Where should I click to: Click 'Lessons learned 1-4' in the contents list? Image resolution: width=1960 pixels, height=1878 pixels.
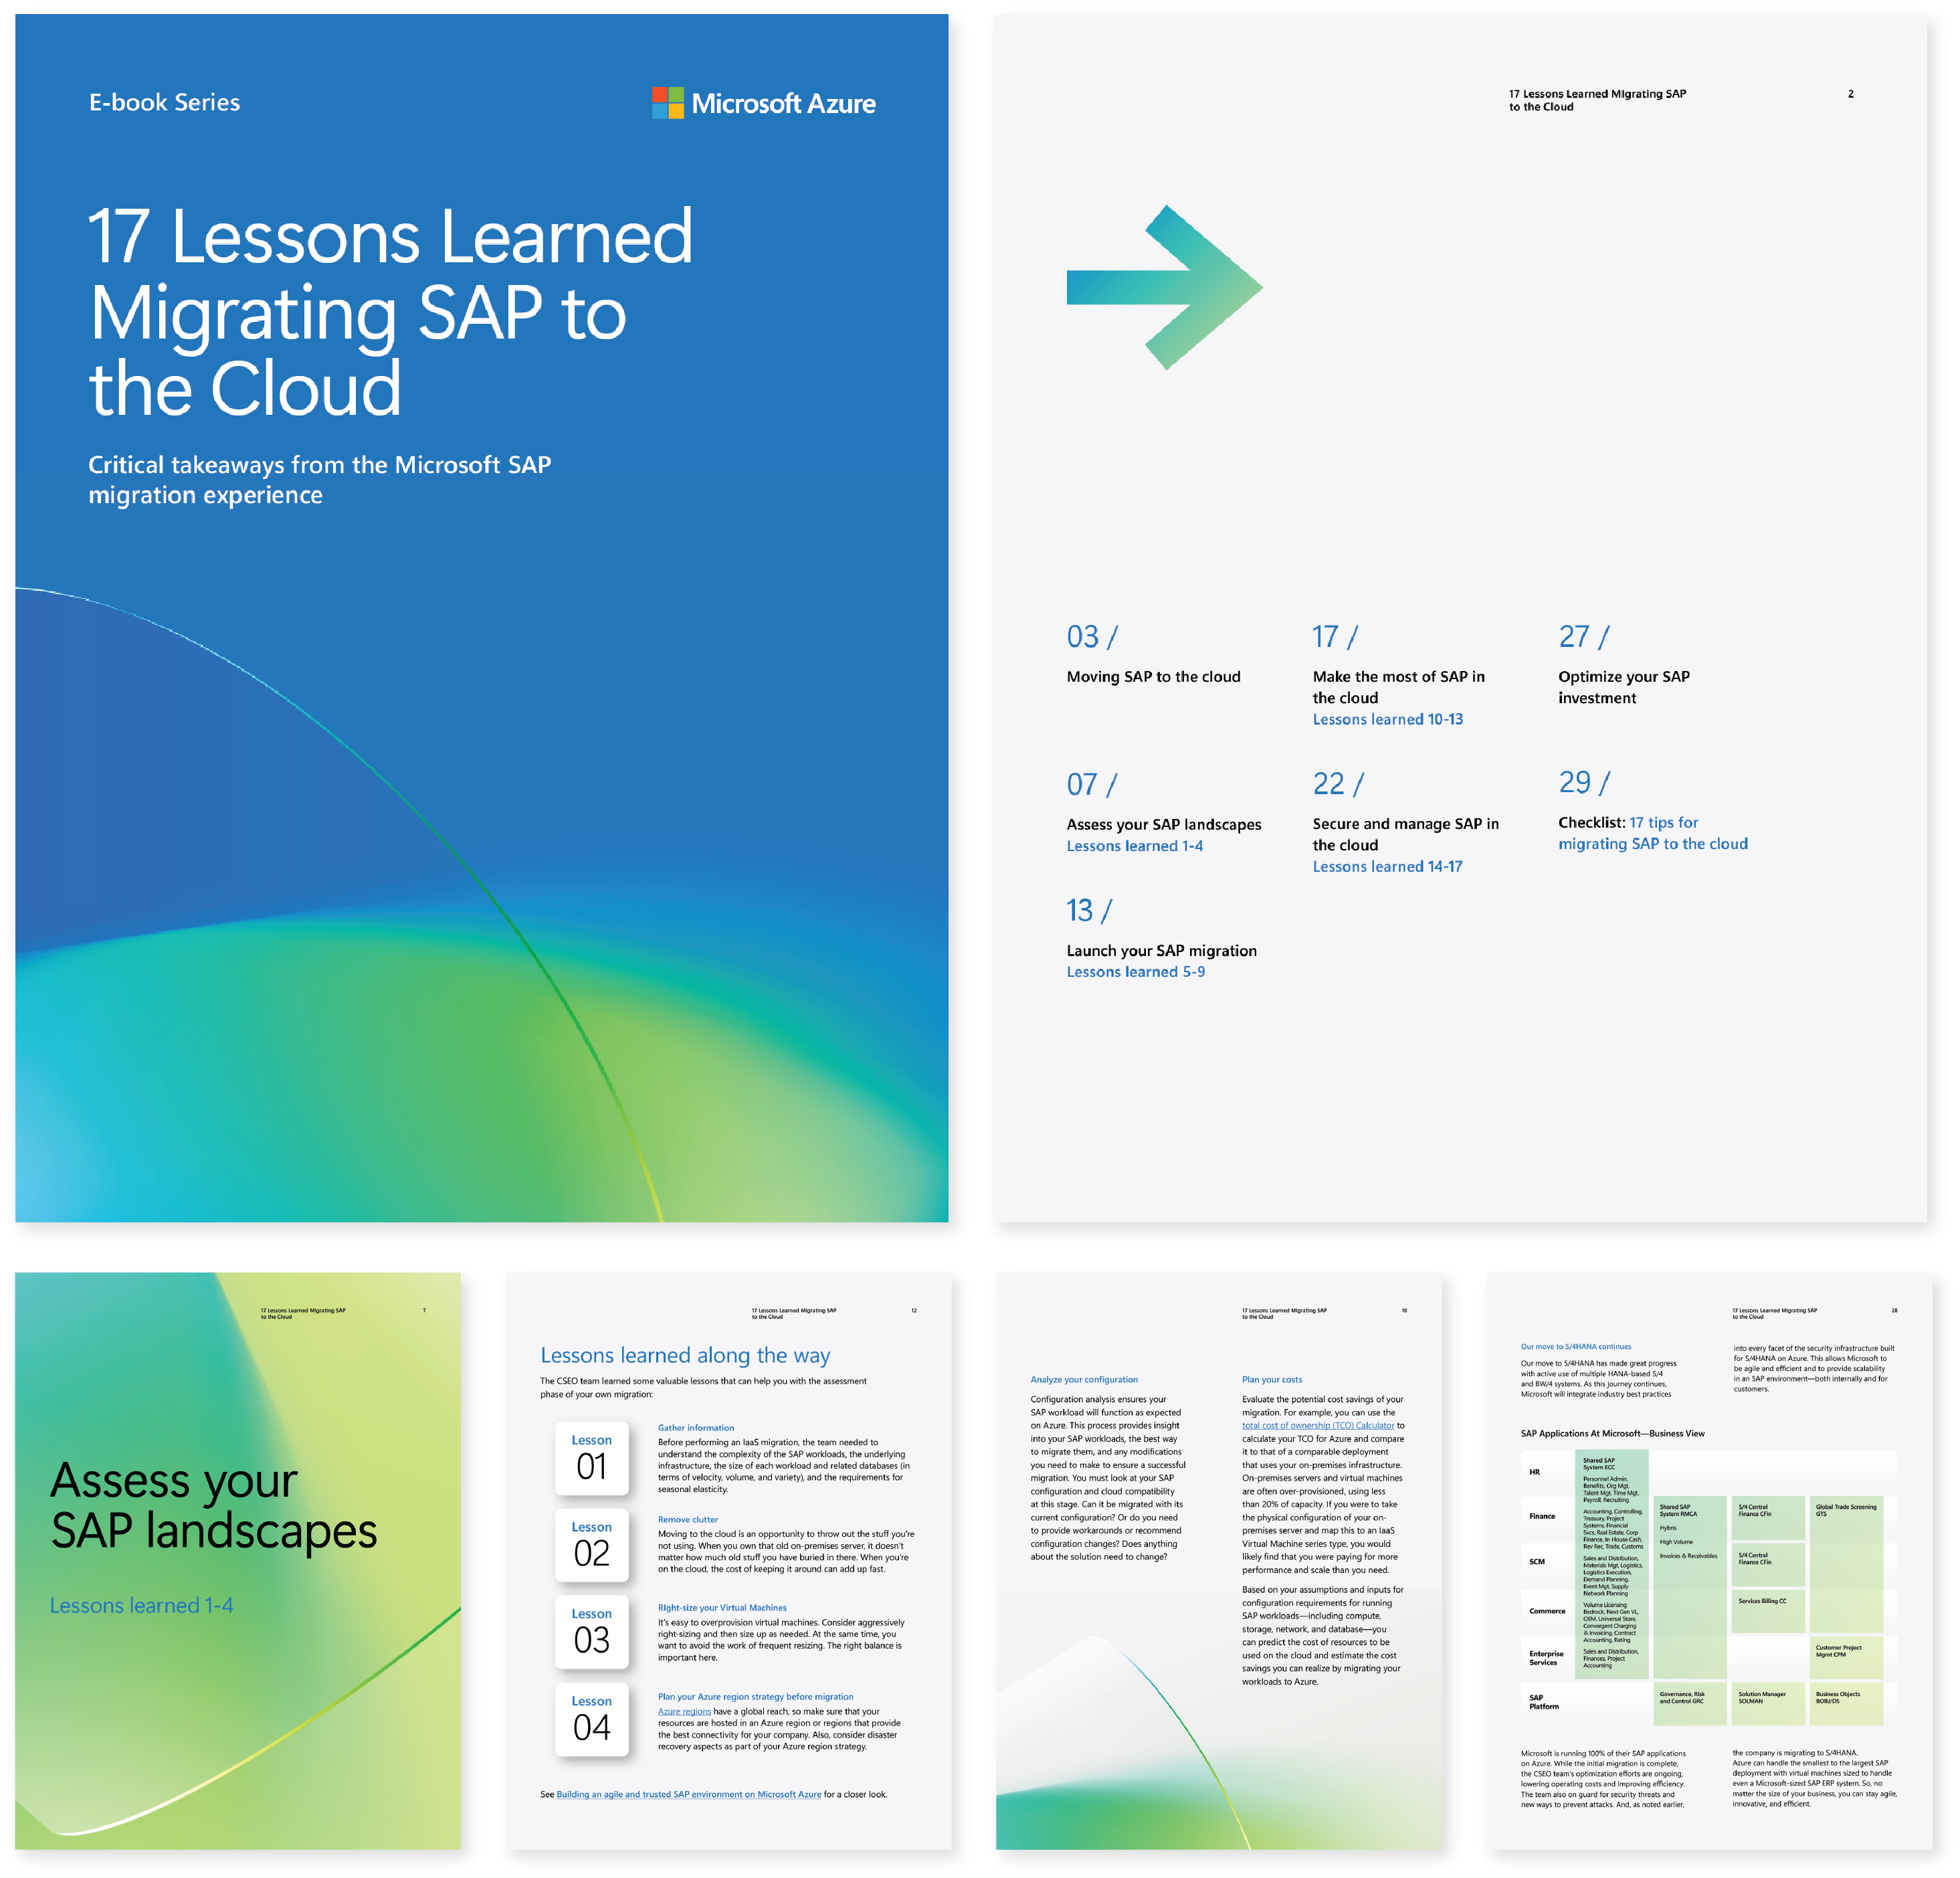click(x=1134, y=846)
